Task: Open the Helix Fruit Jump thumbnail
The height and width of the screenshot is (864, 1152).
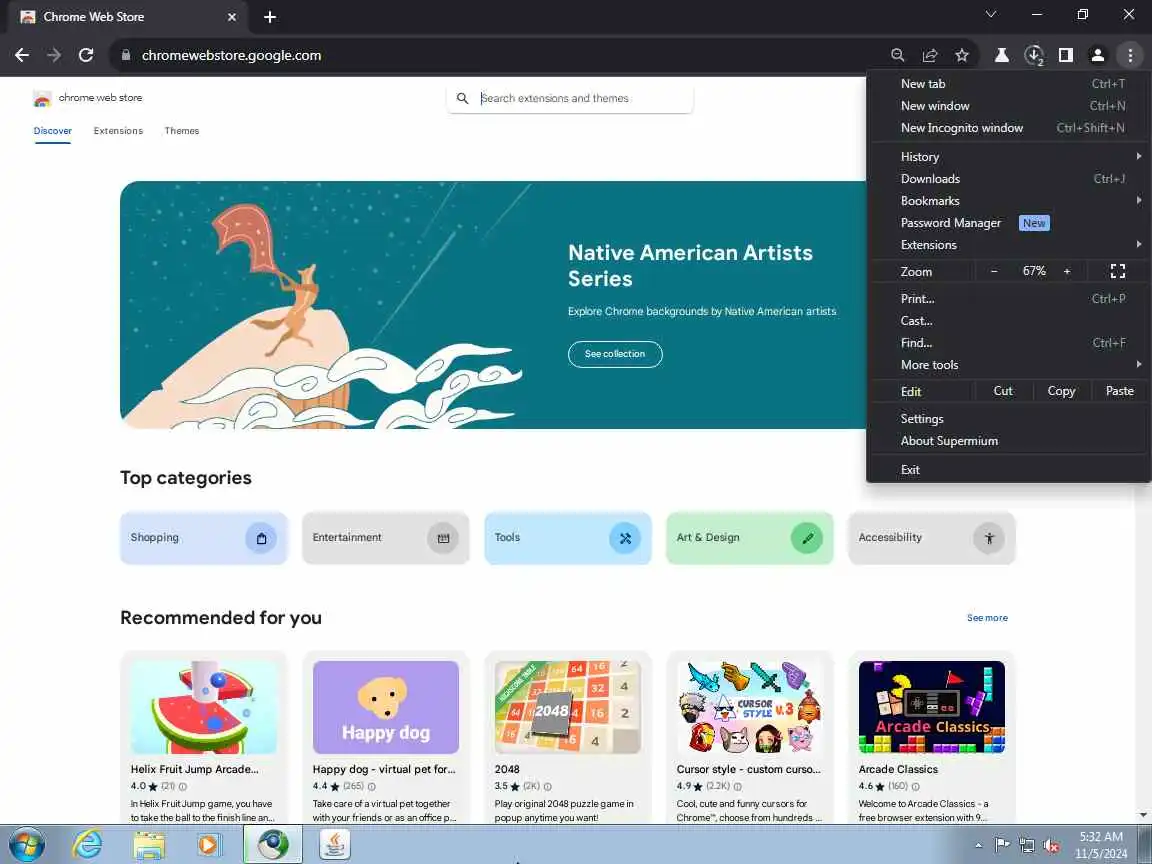Action: (x=204, y=708)
